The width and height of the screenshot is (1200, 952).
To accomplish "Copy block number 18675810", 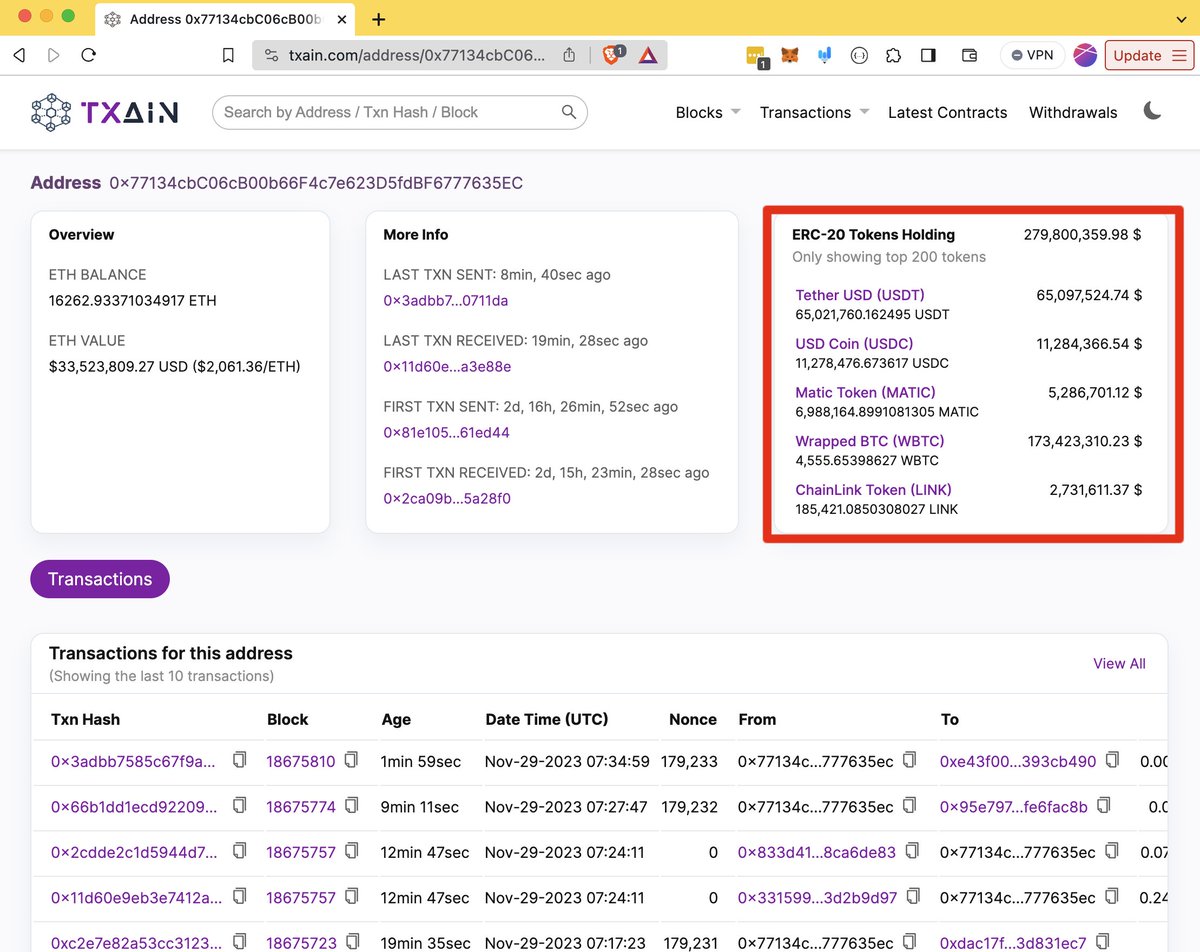I will click(351, 761).
